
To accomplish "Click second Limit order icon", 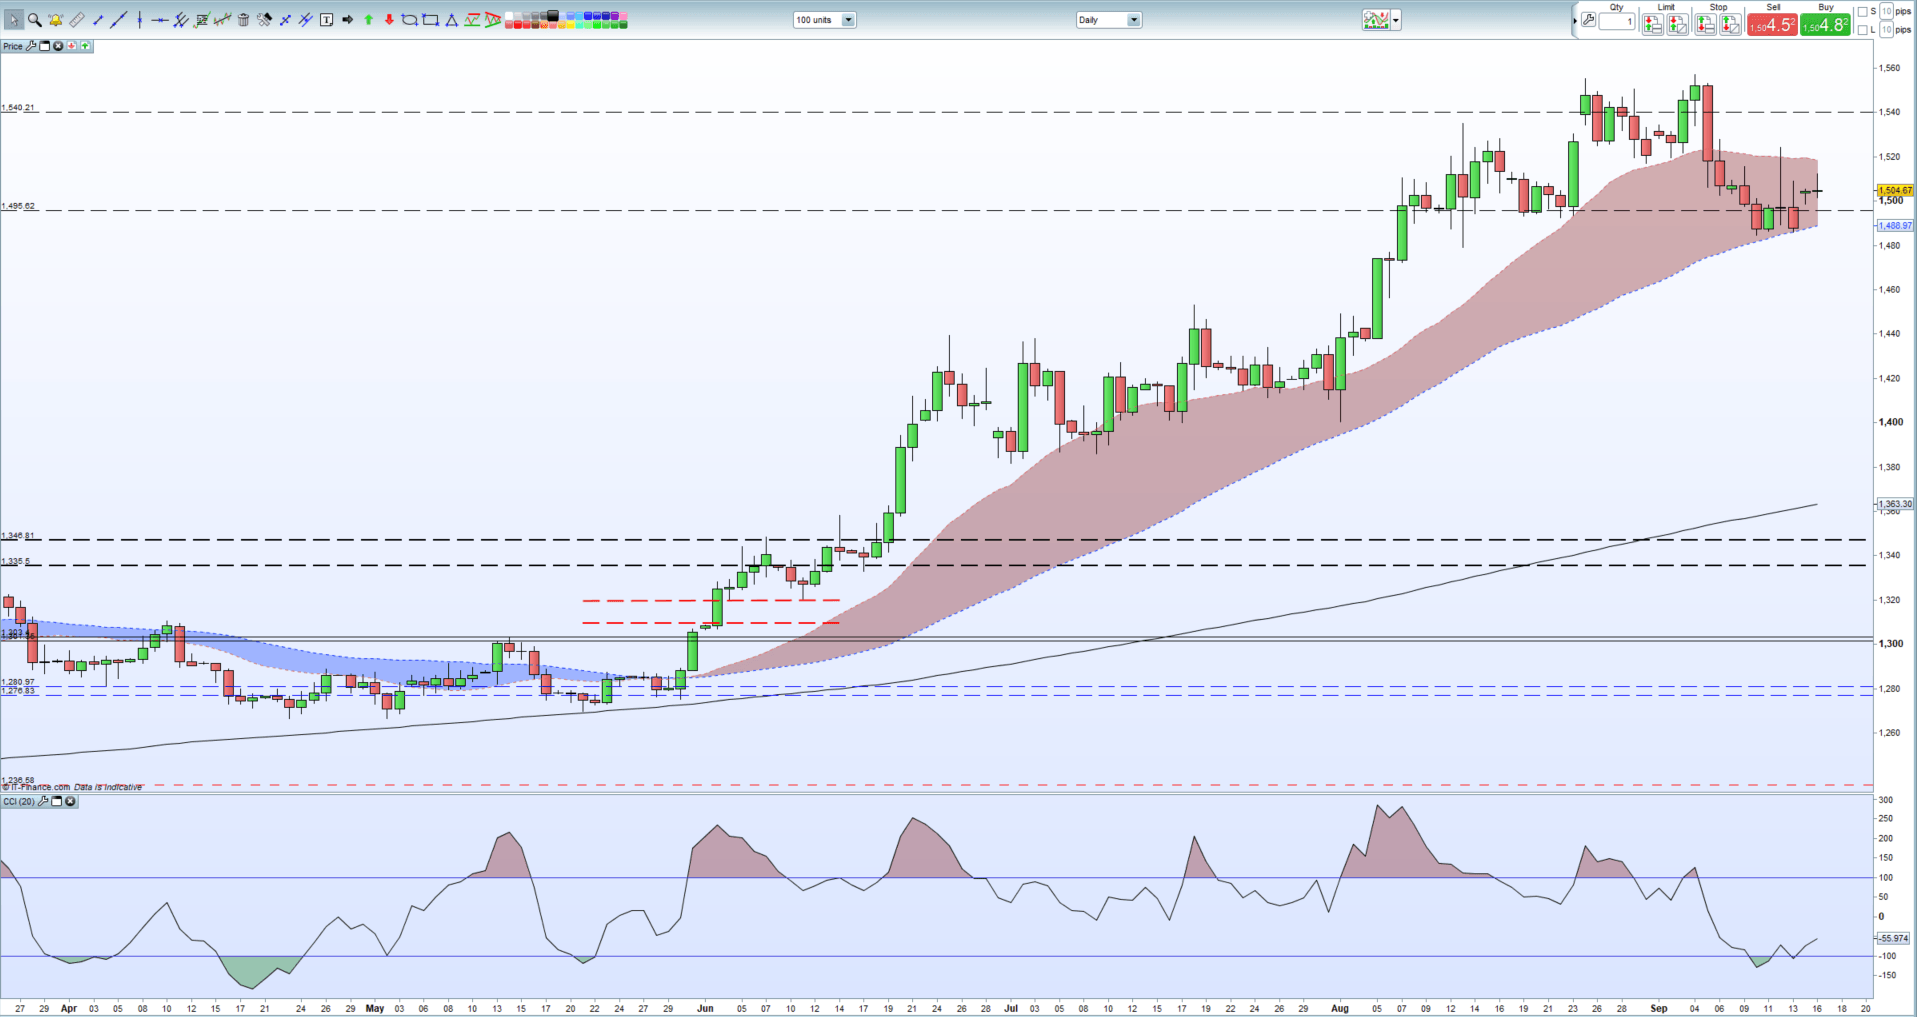I will click(1677, 24).
